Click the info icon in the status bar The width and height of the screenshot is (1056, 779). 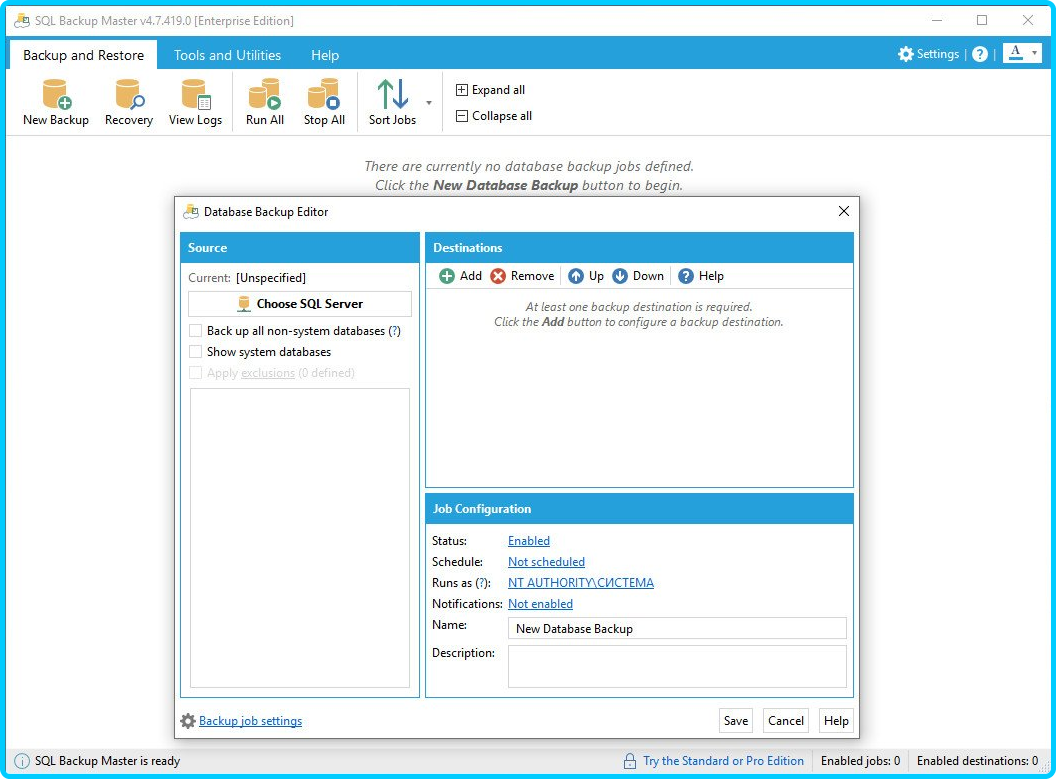pyautogui.click(x=22, y=761)
